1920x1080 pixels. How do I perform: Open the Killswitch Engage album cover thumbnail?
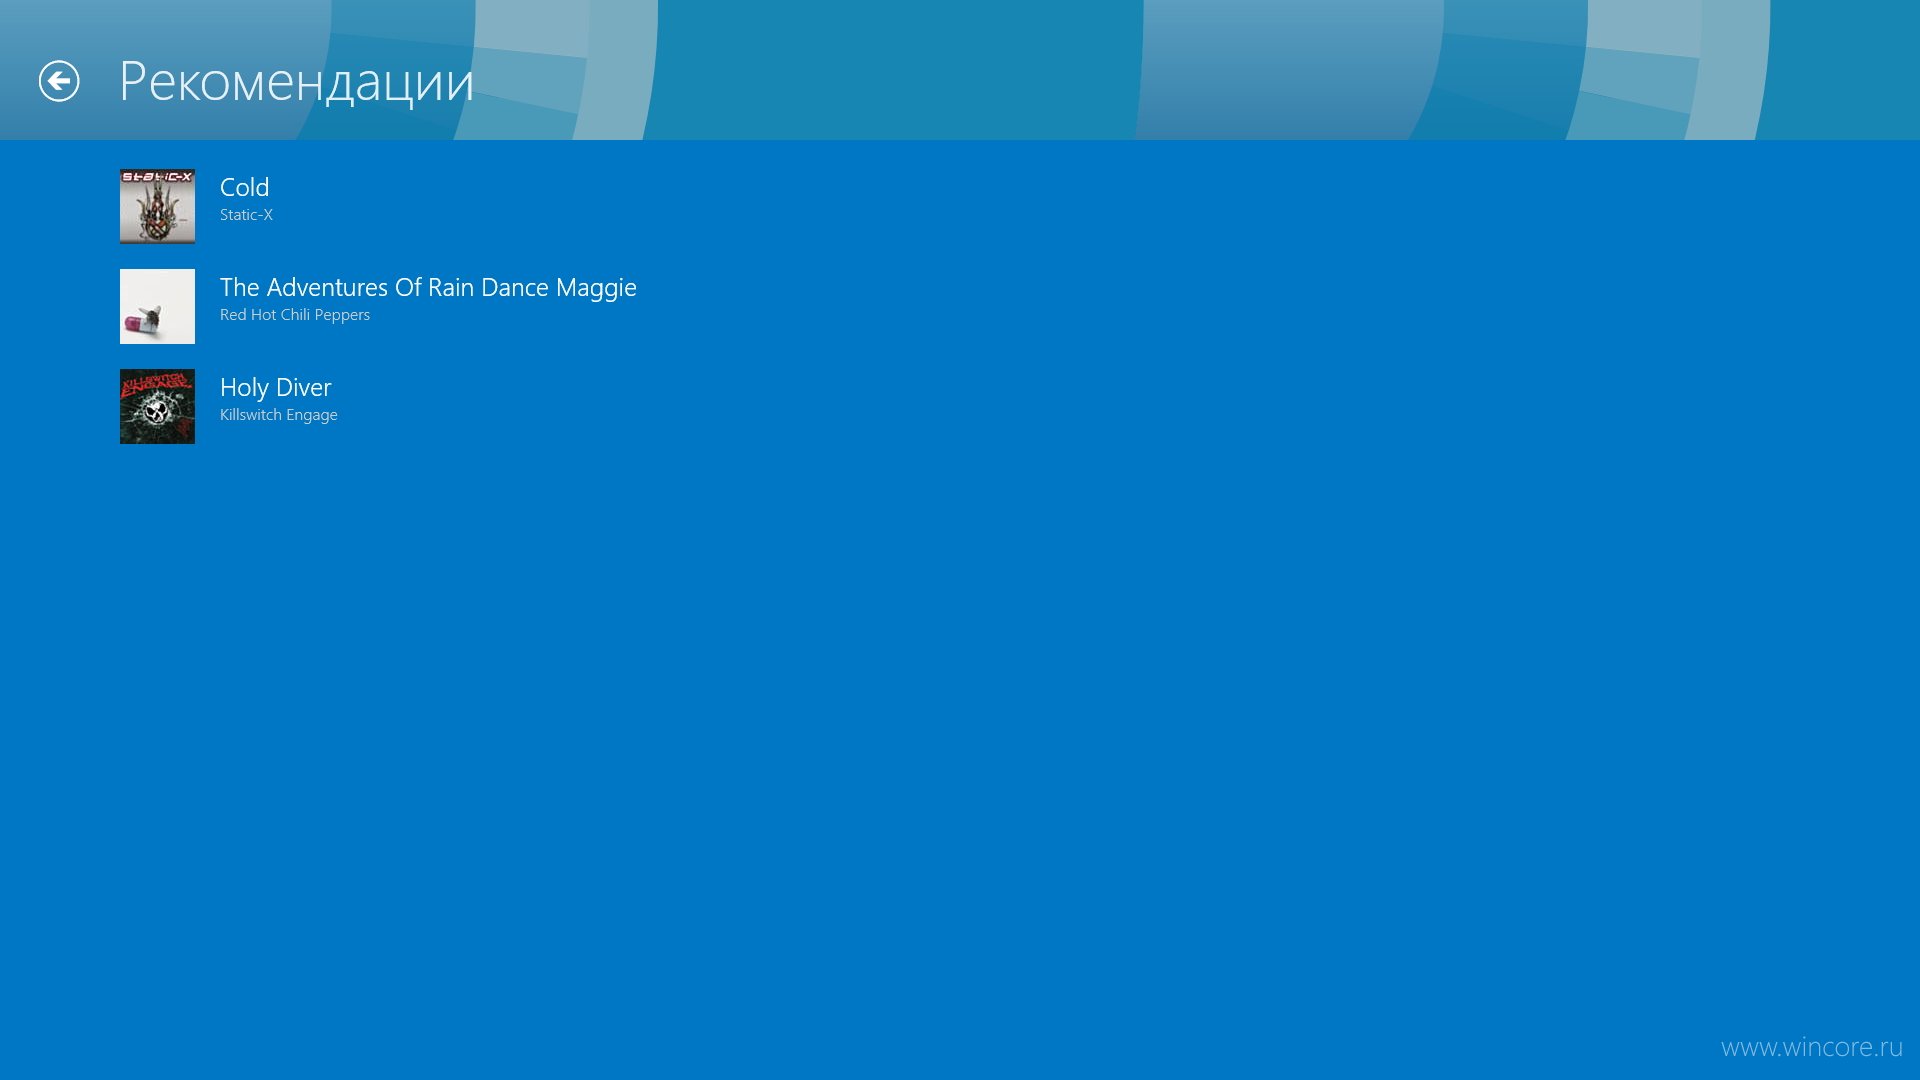157,406
